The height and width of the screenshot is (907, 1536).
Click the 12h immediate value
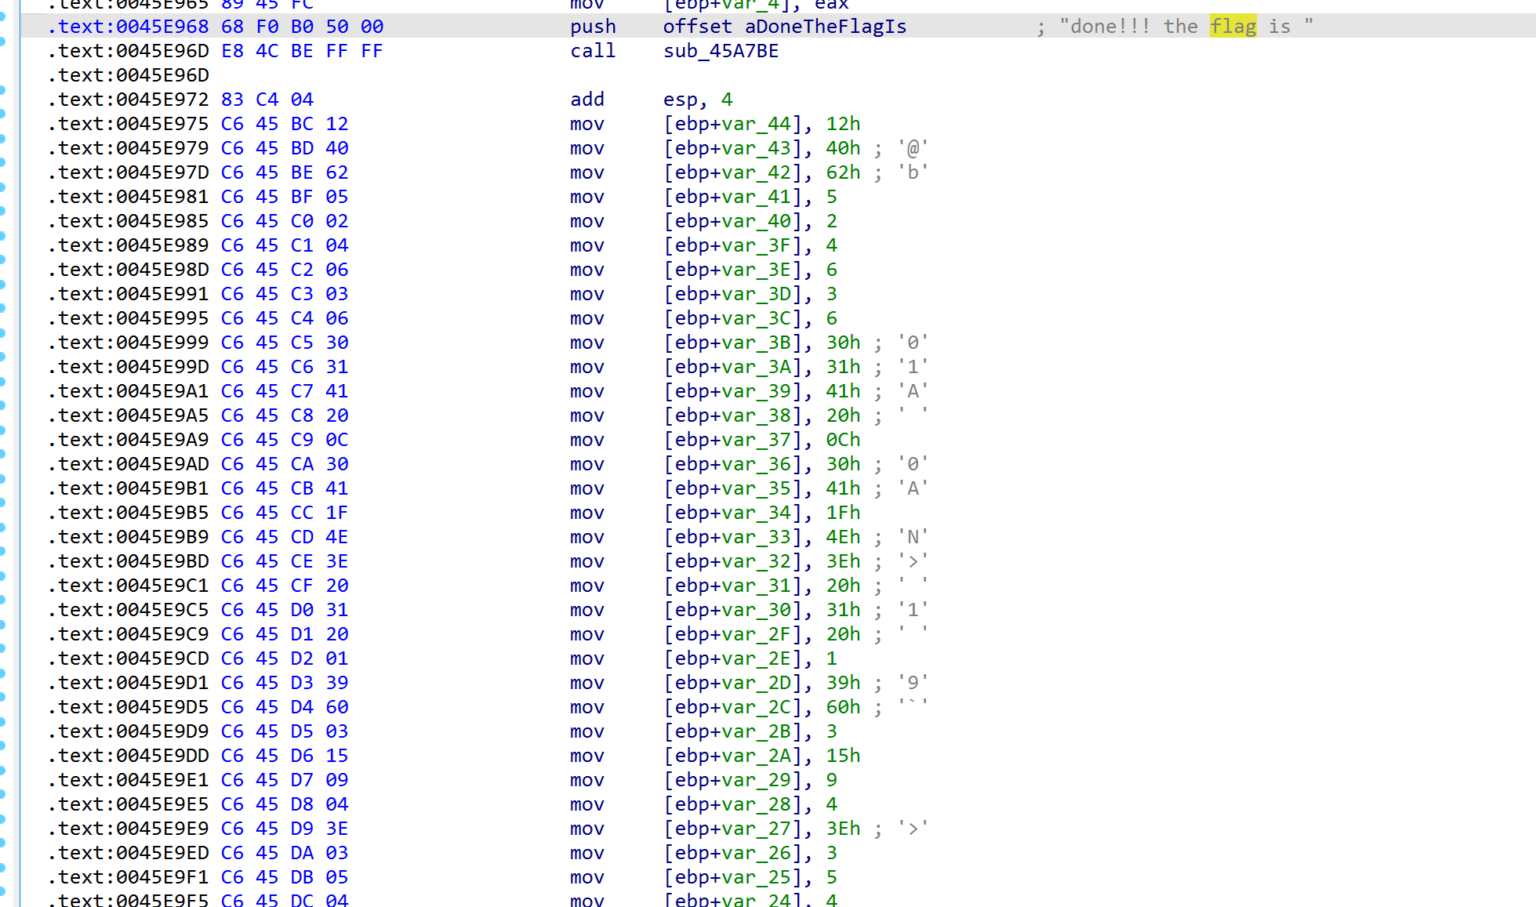click(843, 124)
